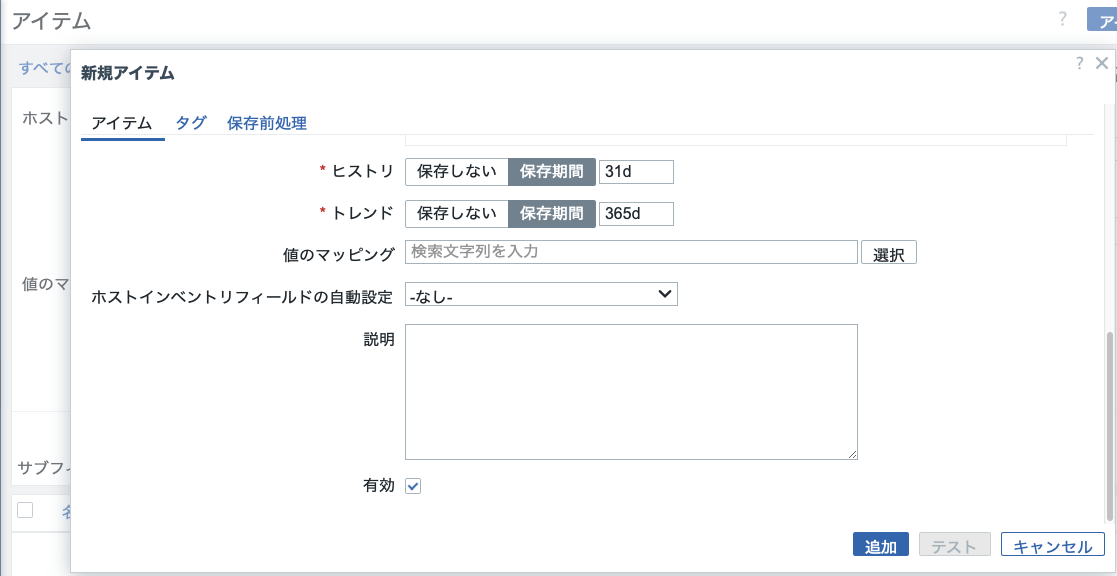Viewport: 1117px width, 576px height.
Task: Select the アイテム tab
Action: [x=122, y=123]
